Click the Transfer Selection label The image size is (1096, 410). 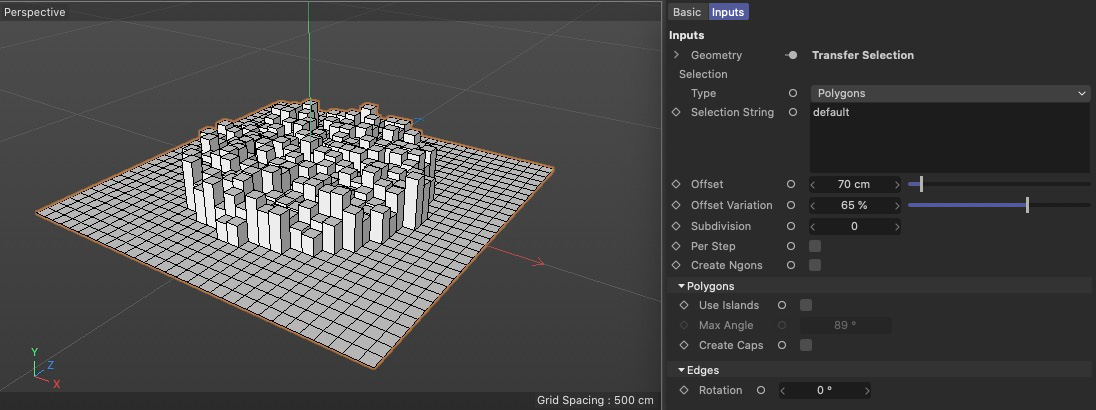(x=862, y=55)
